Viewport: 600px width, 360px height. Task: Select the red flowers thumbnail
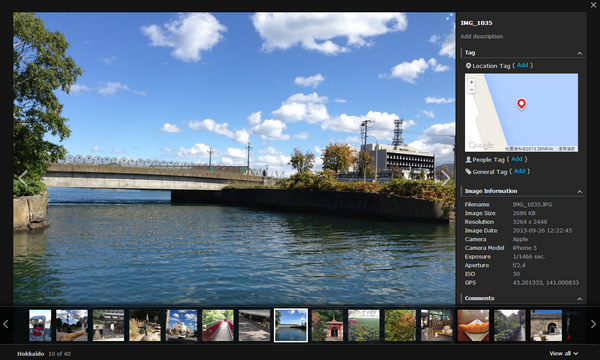[x=400, y=326]
